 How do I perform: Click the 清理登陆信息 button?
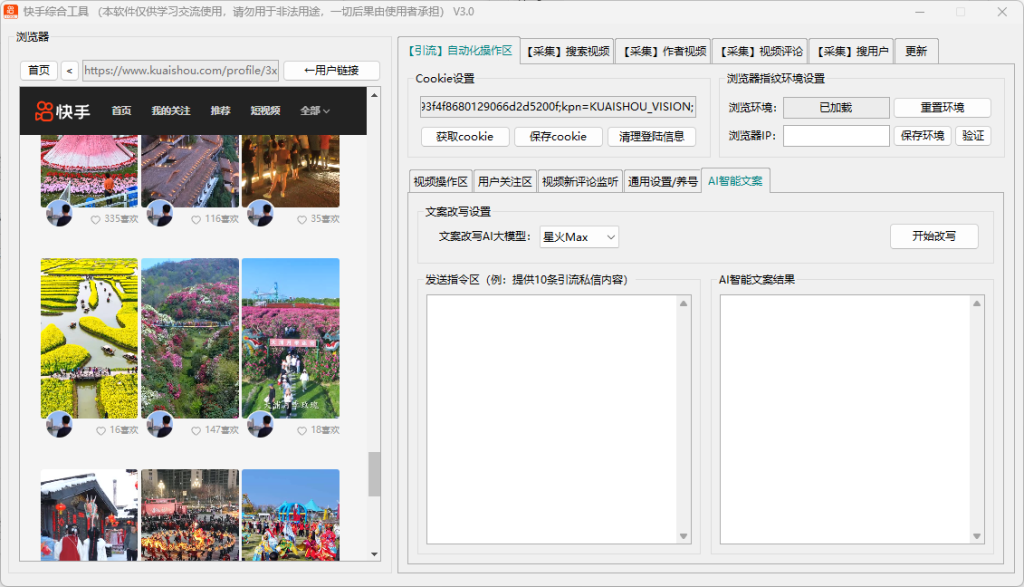pos(654,136)
